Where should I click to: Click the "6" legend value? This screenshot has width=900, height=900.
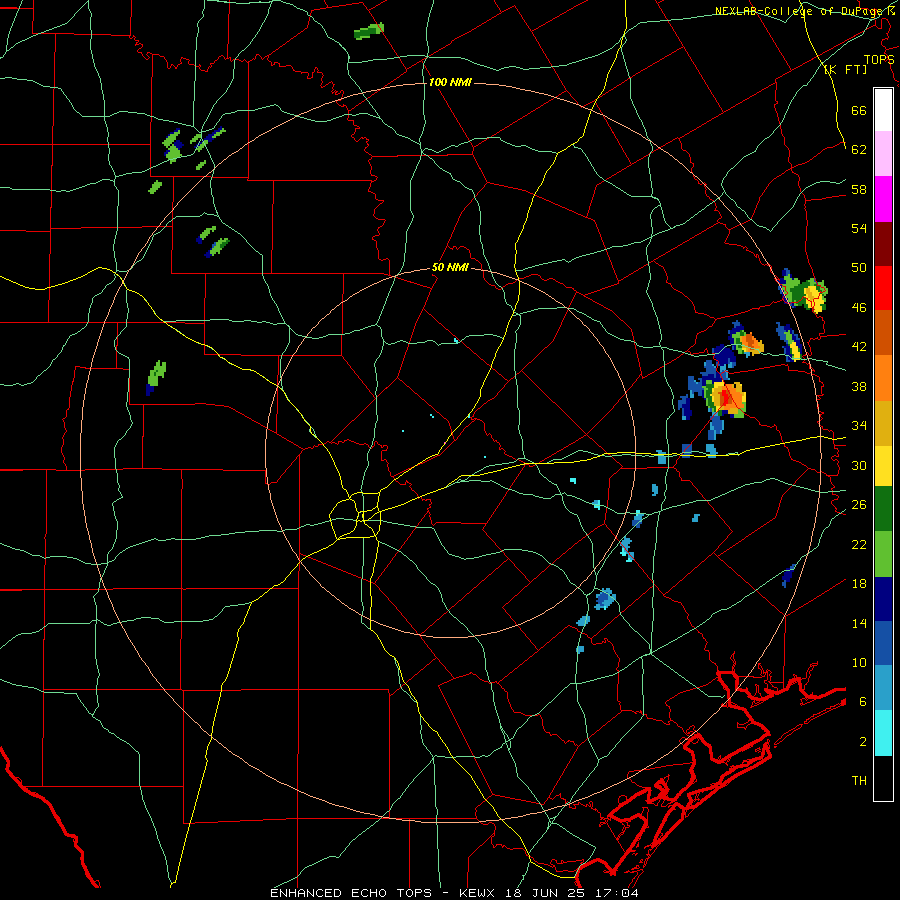[863, 702]
